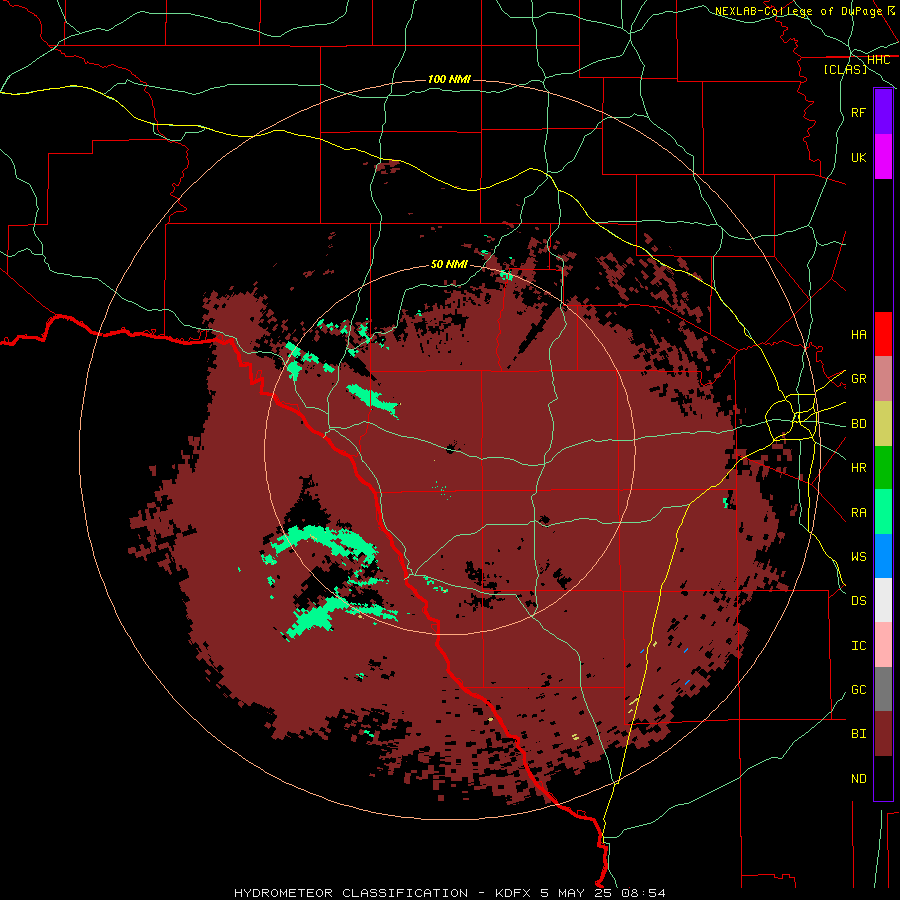Click the blue WS legend swatch

pyautogui.click(x=883, y=556)
